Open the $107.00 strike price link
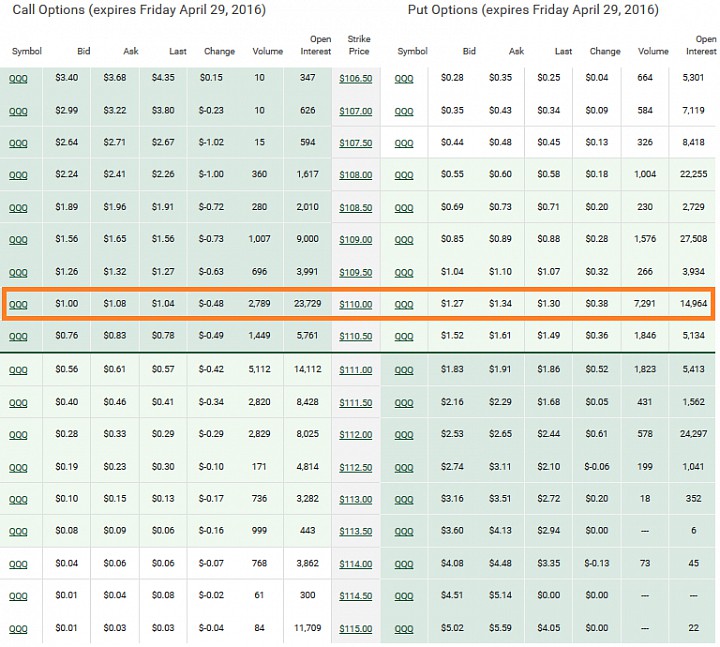 pos(355,111)
